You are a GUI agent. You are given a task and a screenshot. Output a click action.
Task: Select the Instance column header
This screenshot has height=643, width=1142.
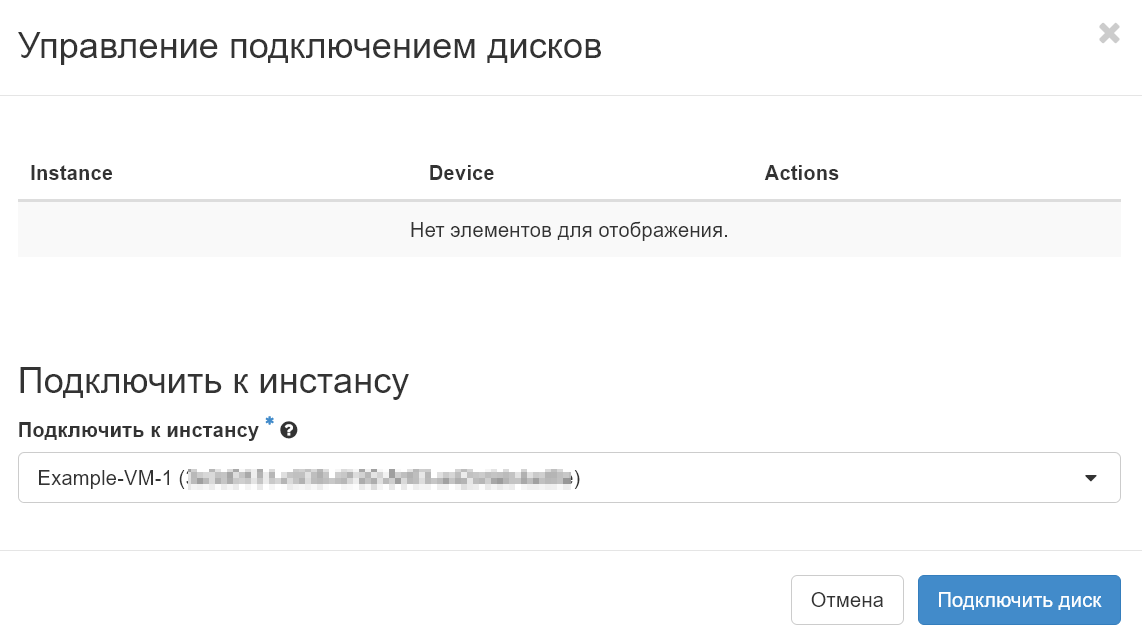(x=71, y=173)
